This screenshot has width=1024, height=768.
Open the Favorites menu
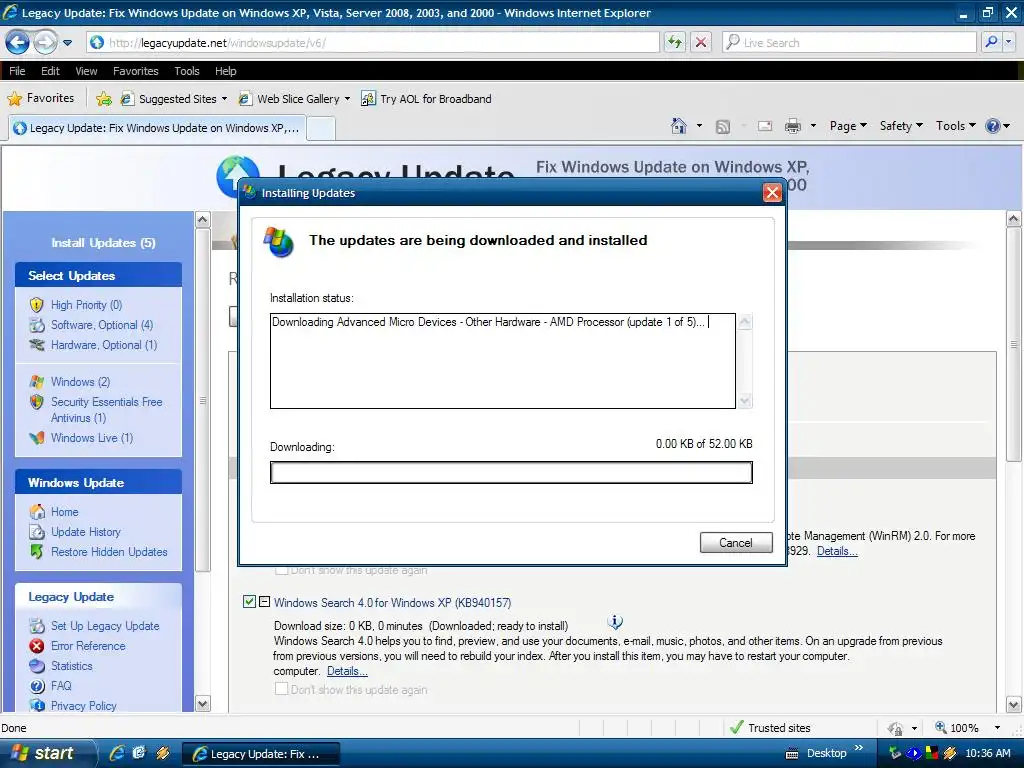(x=135, y=71)
